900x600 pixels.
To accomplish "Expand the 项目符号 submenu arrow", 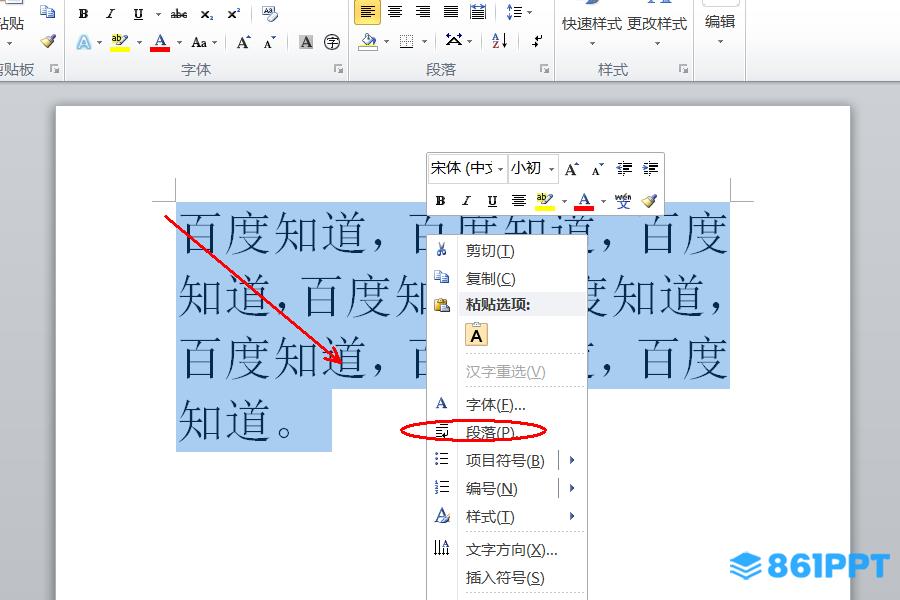I will [x=572, y=460].
